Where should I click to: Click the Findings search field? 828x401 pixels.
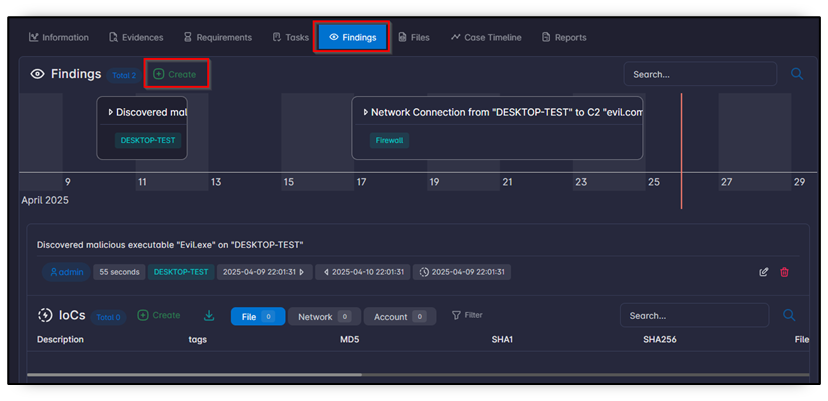click(x=700, y=74)
